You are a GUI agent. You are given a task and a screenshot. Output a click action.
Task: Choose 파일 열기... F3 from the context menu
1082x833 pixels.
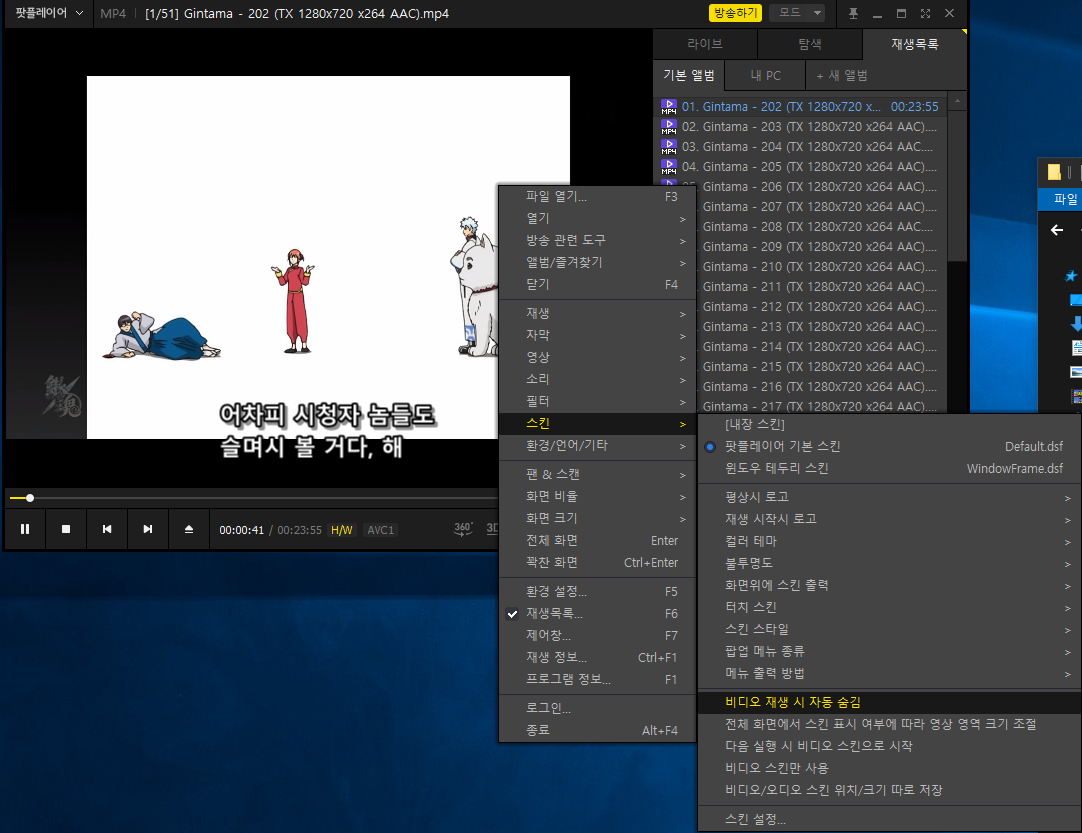597,196
